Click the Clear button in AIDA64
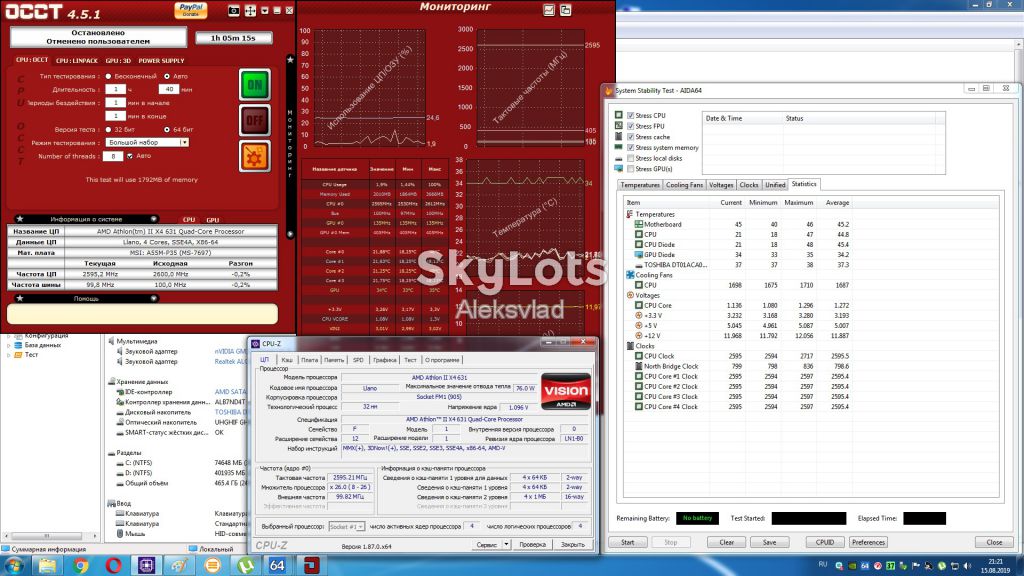 tap(726, 542)
